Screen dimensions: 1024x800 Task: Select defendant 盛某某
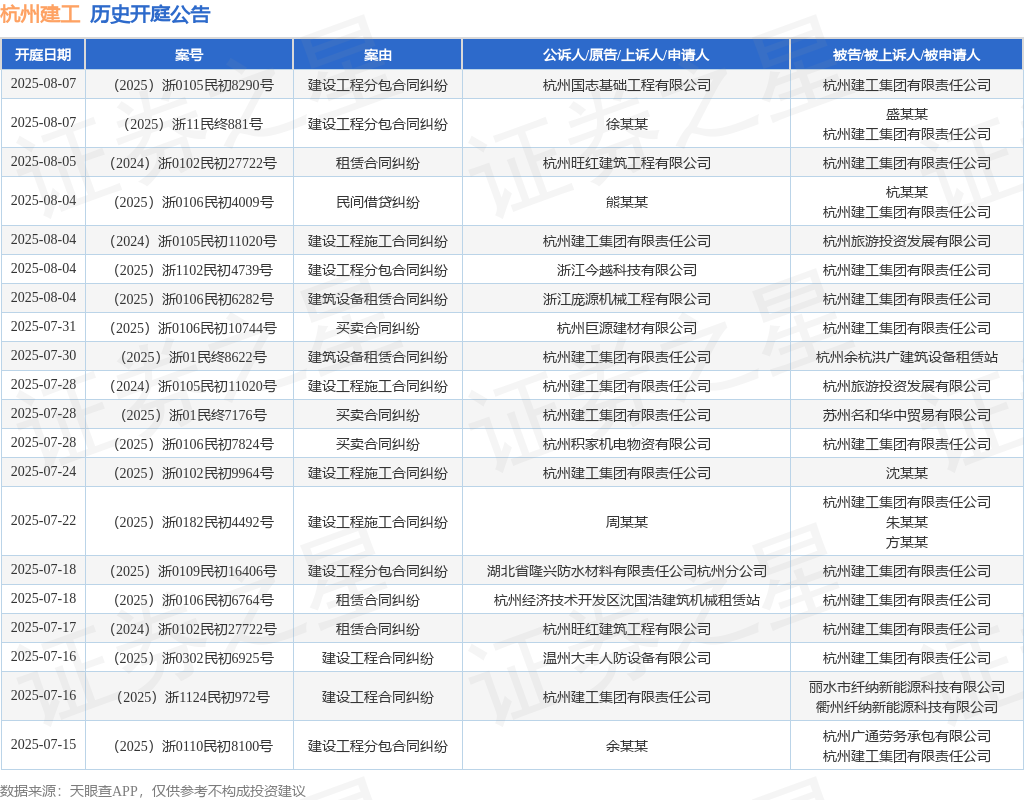pyautogui.click(x=906, y=114)
